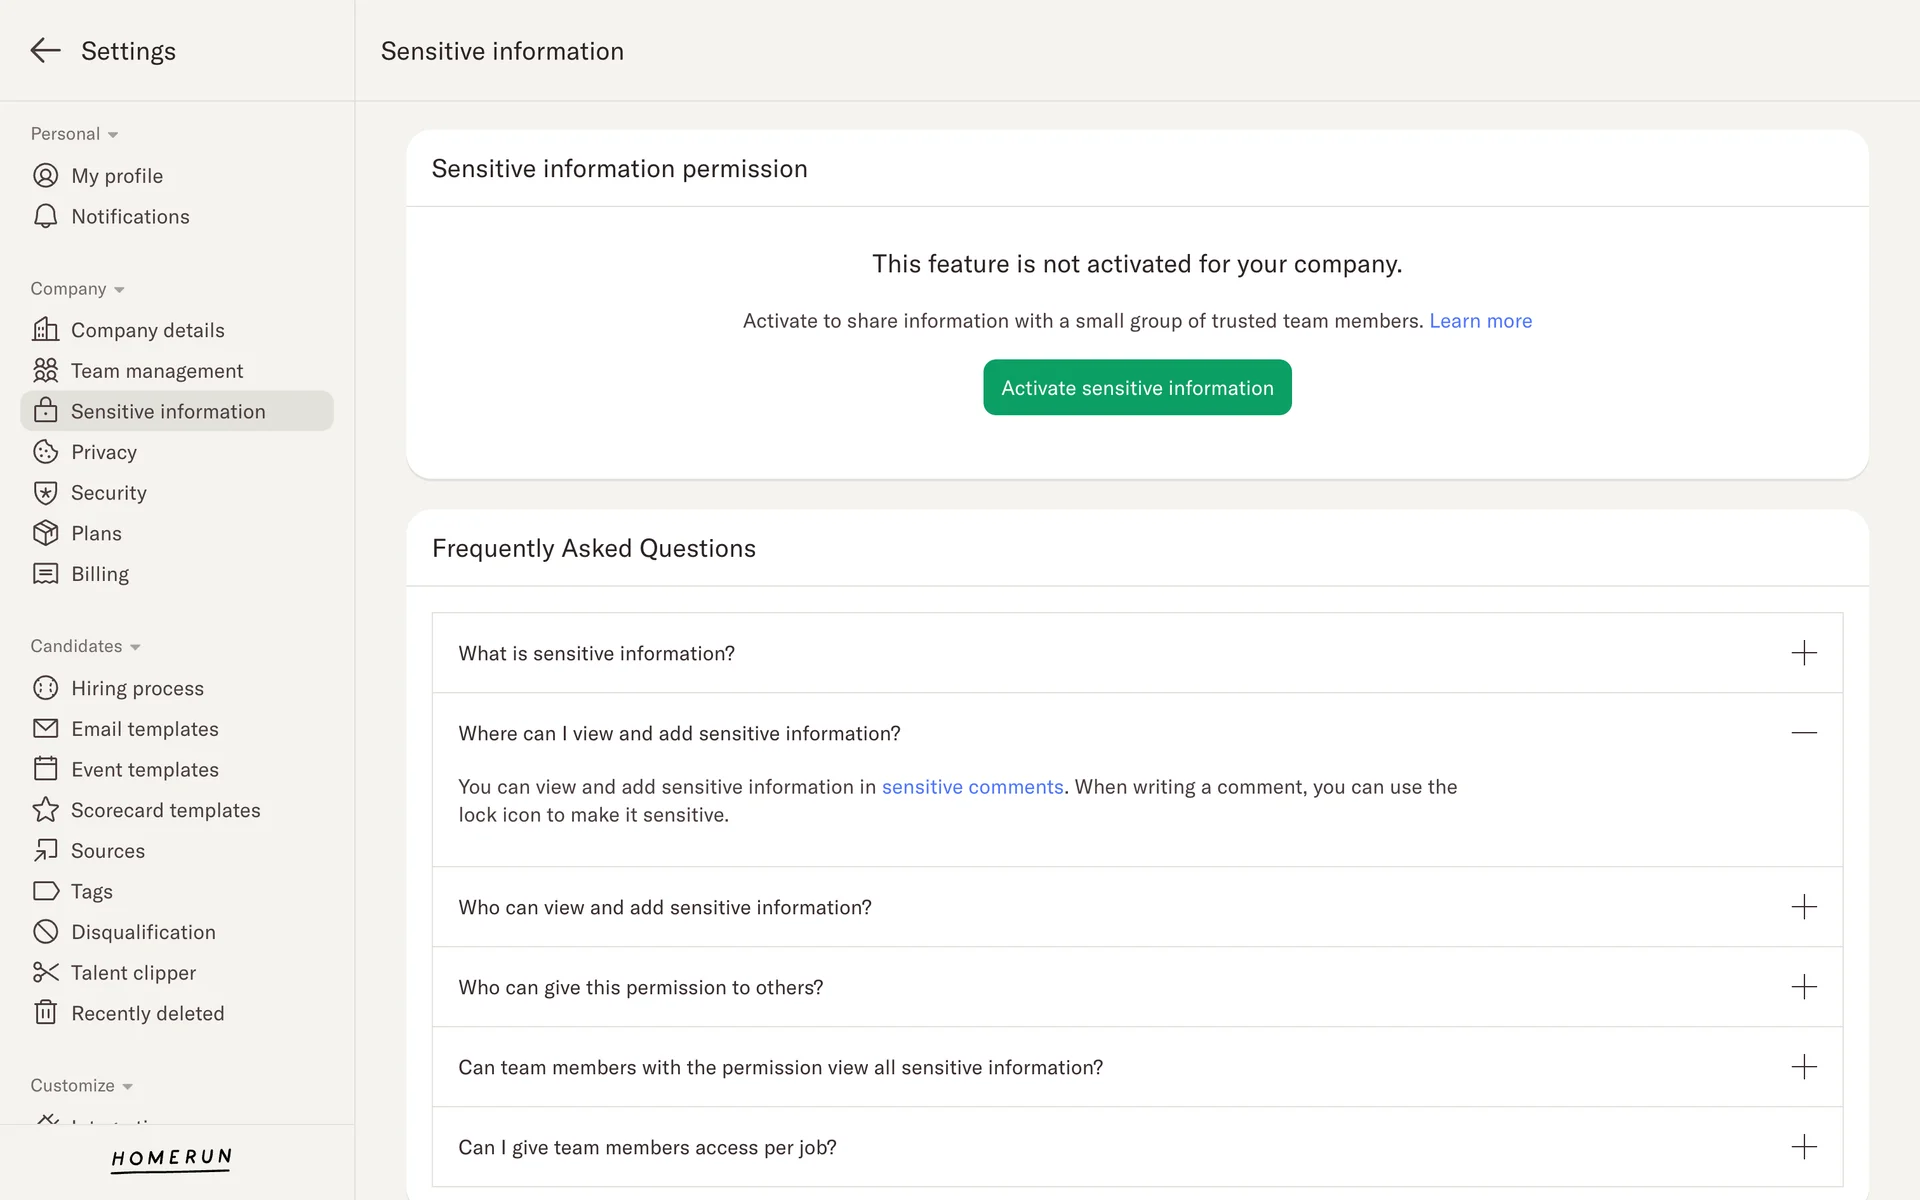The height and width of the screenshot is (1200, 1920).
Task: Click the Recently deleted trash icon
Action: (x=46, y=1013)
